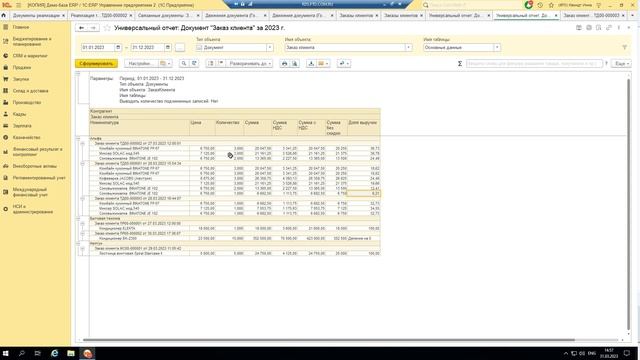
Task: Open the Настройки report settings button
Action: [x=140, y=64]
